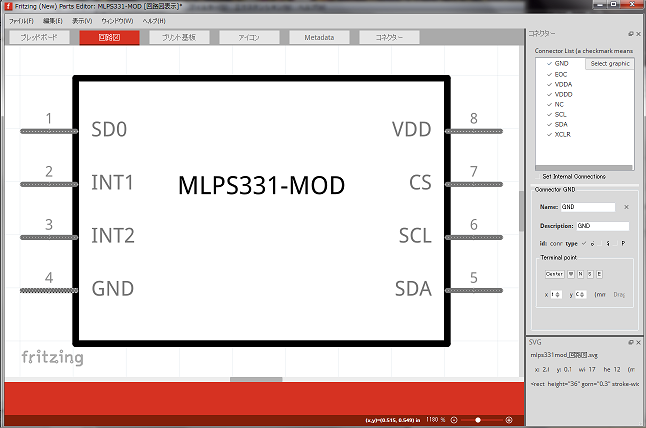The image size is (646, 428).
Task: Click the zoom out minus icon
Action: pyautogui.click(x=454, y=420)
